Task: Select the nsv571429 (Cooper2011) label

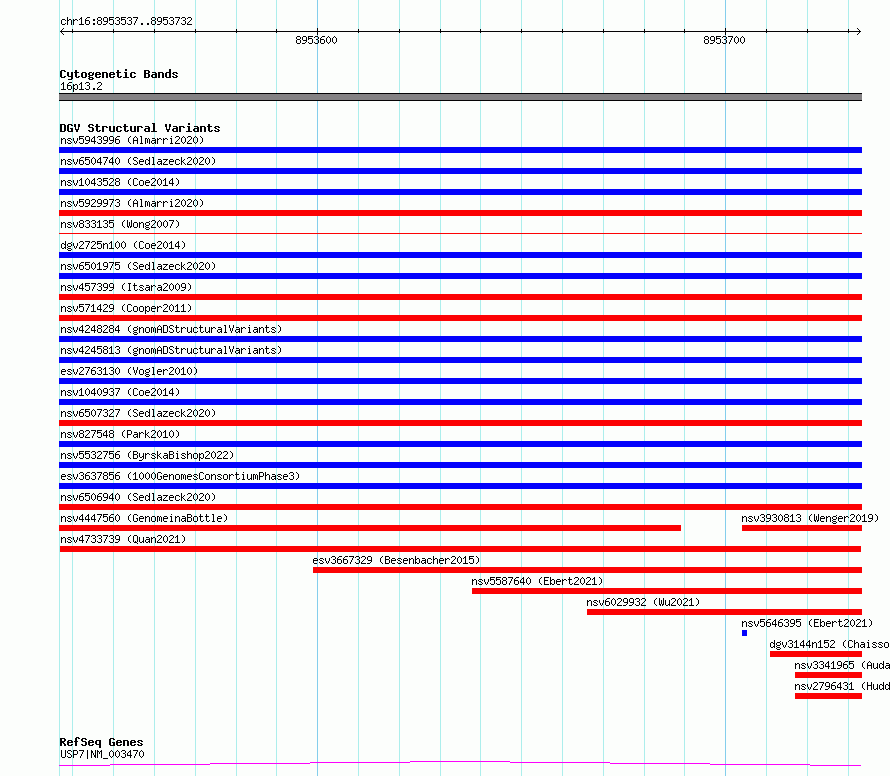Action: (126, 308)
